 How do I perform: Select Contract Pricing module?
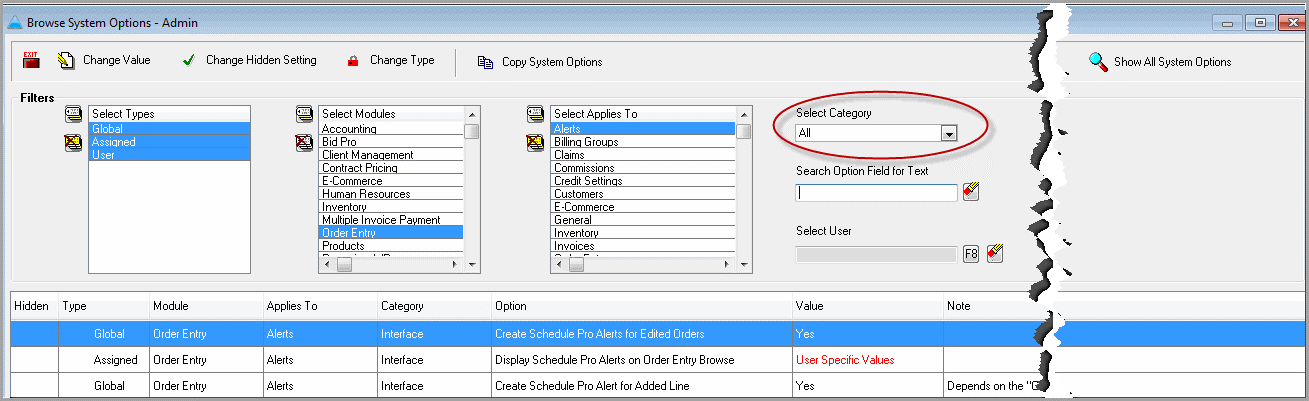[391, 168]
